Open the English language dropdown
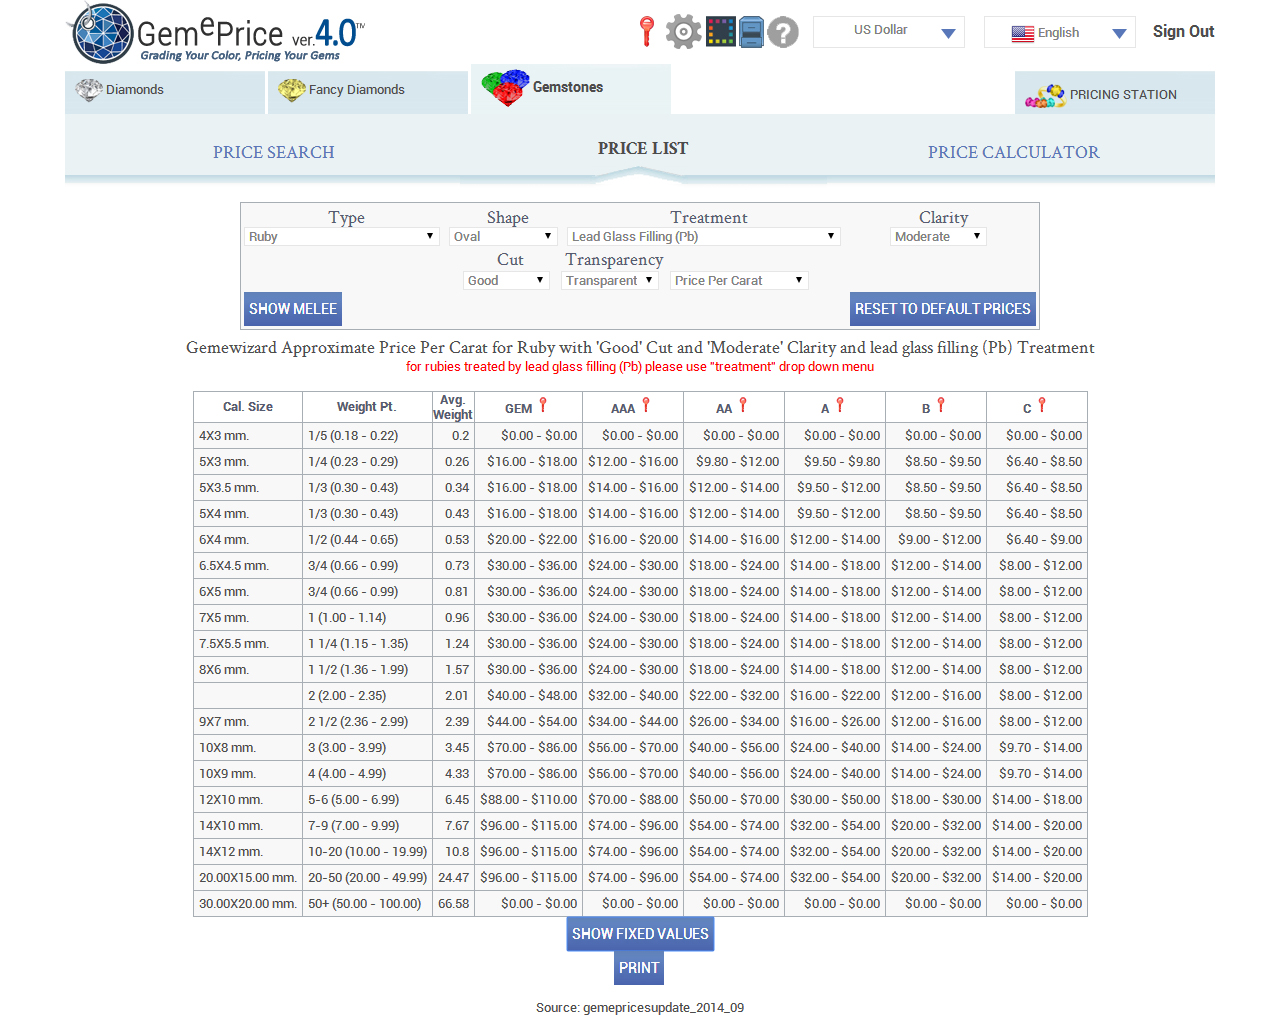The height and width of the screenshot is (1024, 1280). pos(1059,33)
